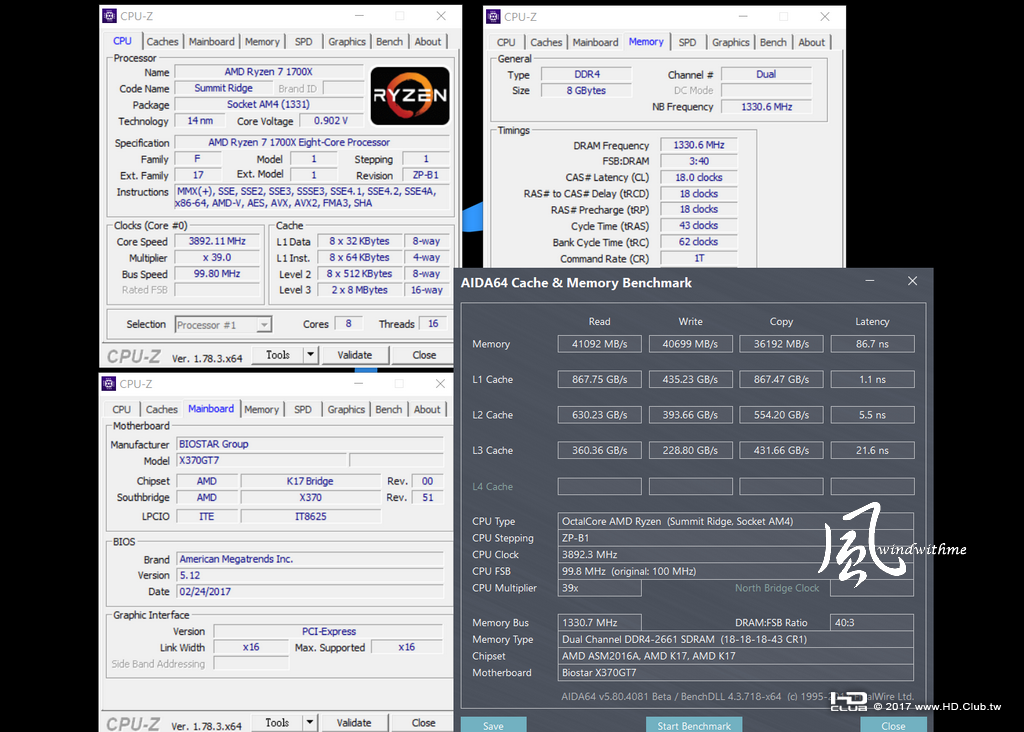The height and width of the screenshot is (732, 1024).
Task: Click motherboard Model field X370GT7
Action: (x=261, y=460)
